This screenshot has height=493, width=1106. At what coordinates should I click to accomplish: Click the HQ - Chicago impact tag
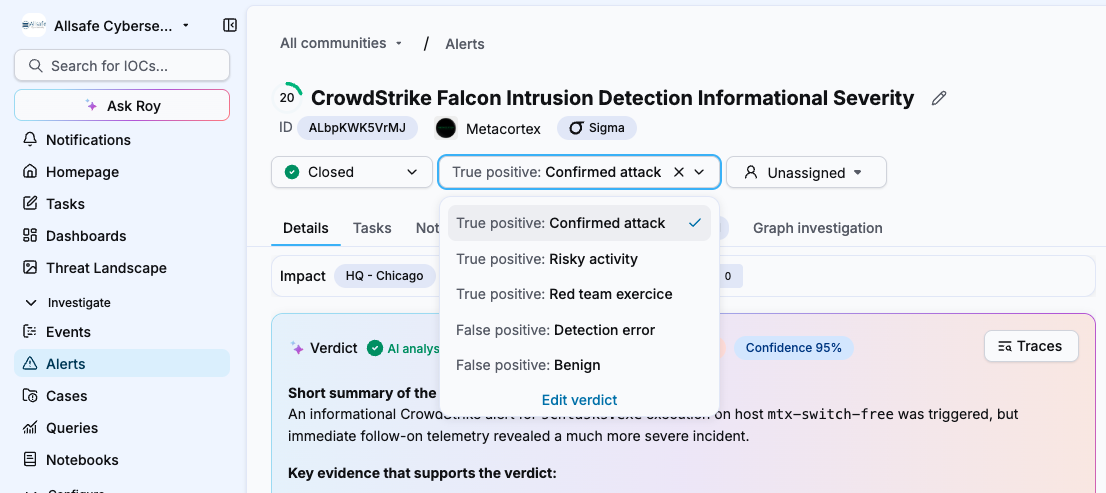pos(384,276)
